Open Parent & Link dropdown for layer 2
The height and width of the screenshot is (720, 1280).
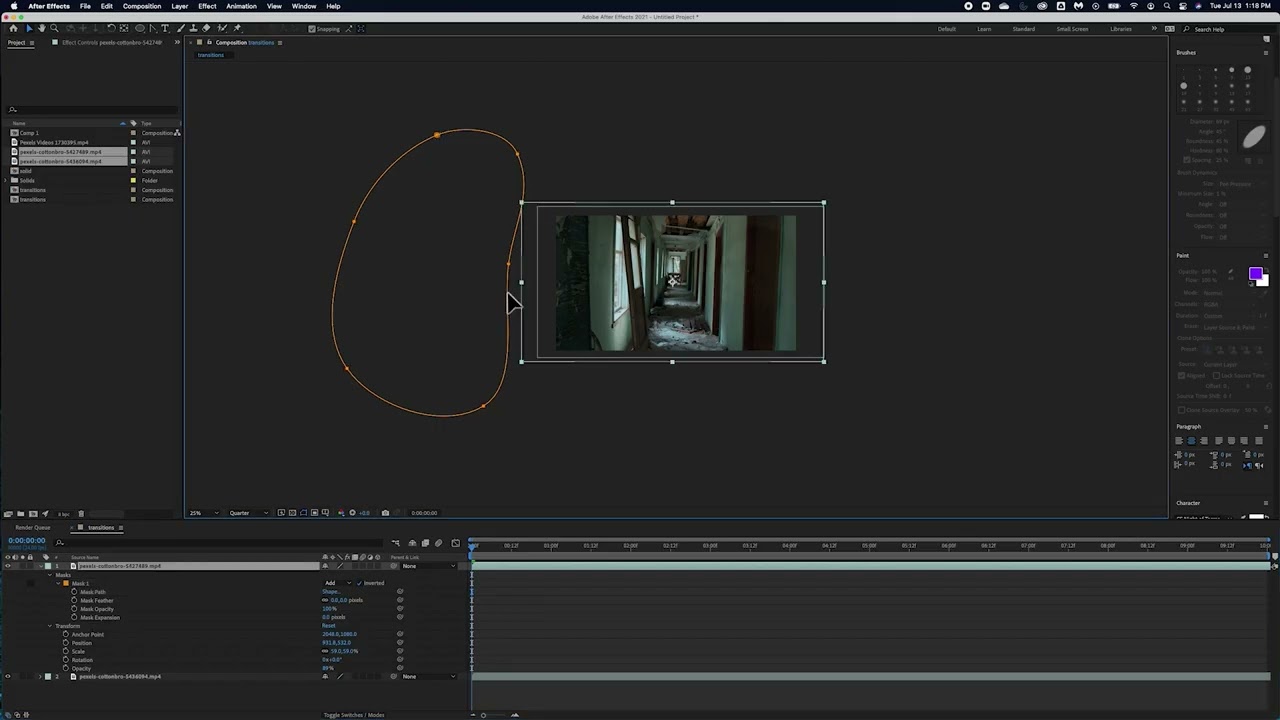[x=428, y=677]
